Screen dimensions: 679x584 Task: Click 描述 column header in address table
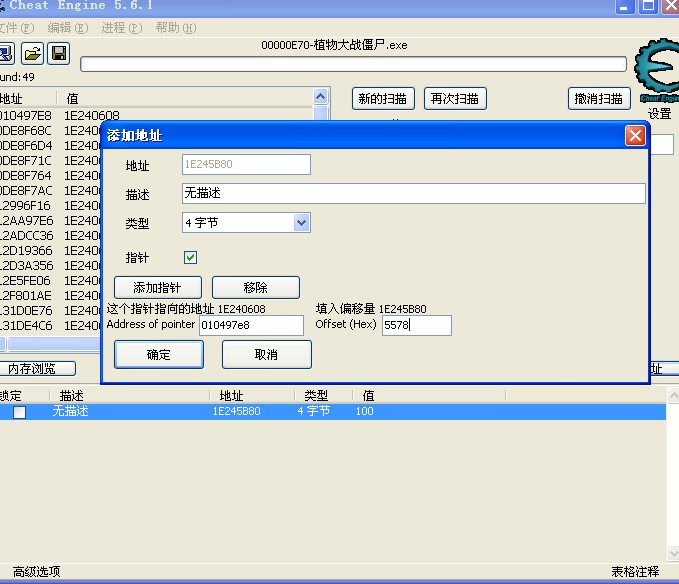click(x=71, y=396)
